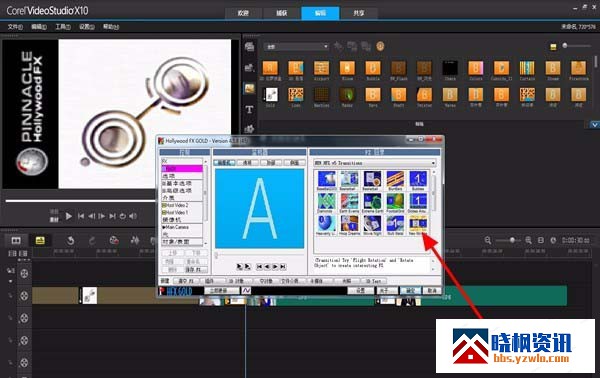Image resolution: width=600 pixels, height=378 pixels.
Task: Expand the HFX Transitions album dropdown
Action: (x=375, y=163)
